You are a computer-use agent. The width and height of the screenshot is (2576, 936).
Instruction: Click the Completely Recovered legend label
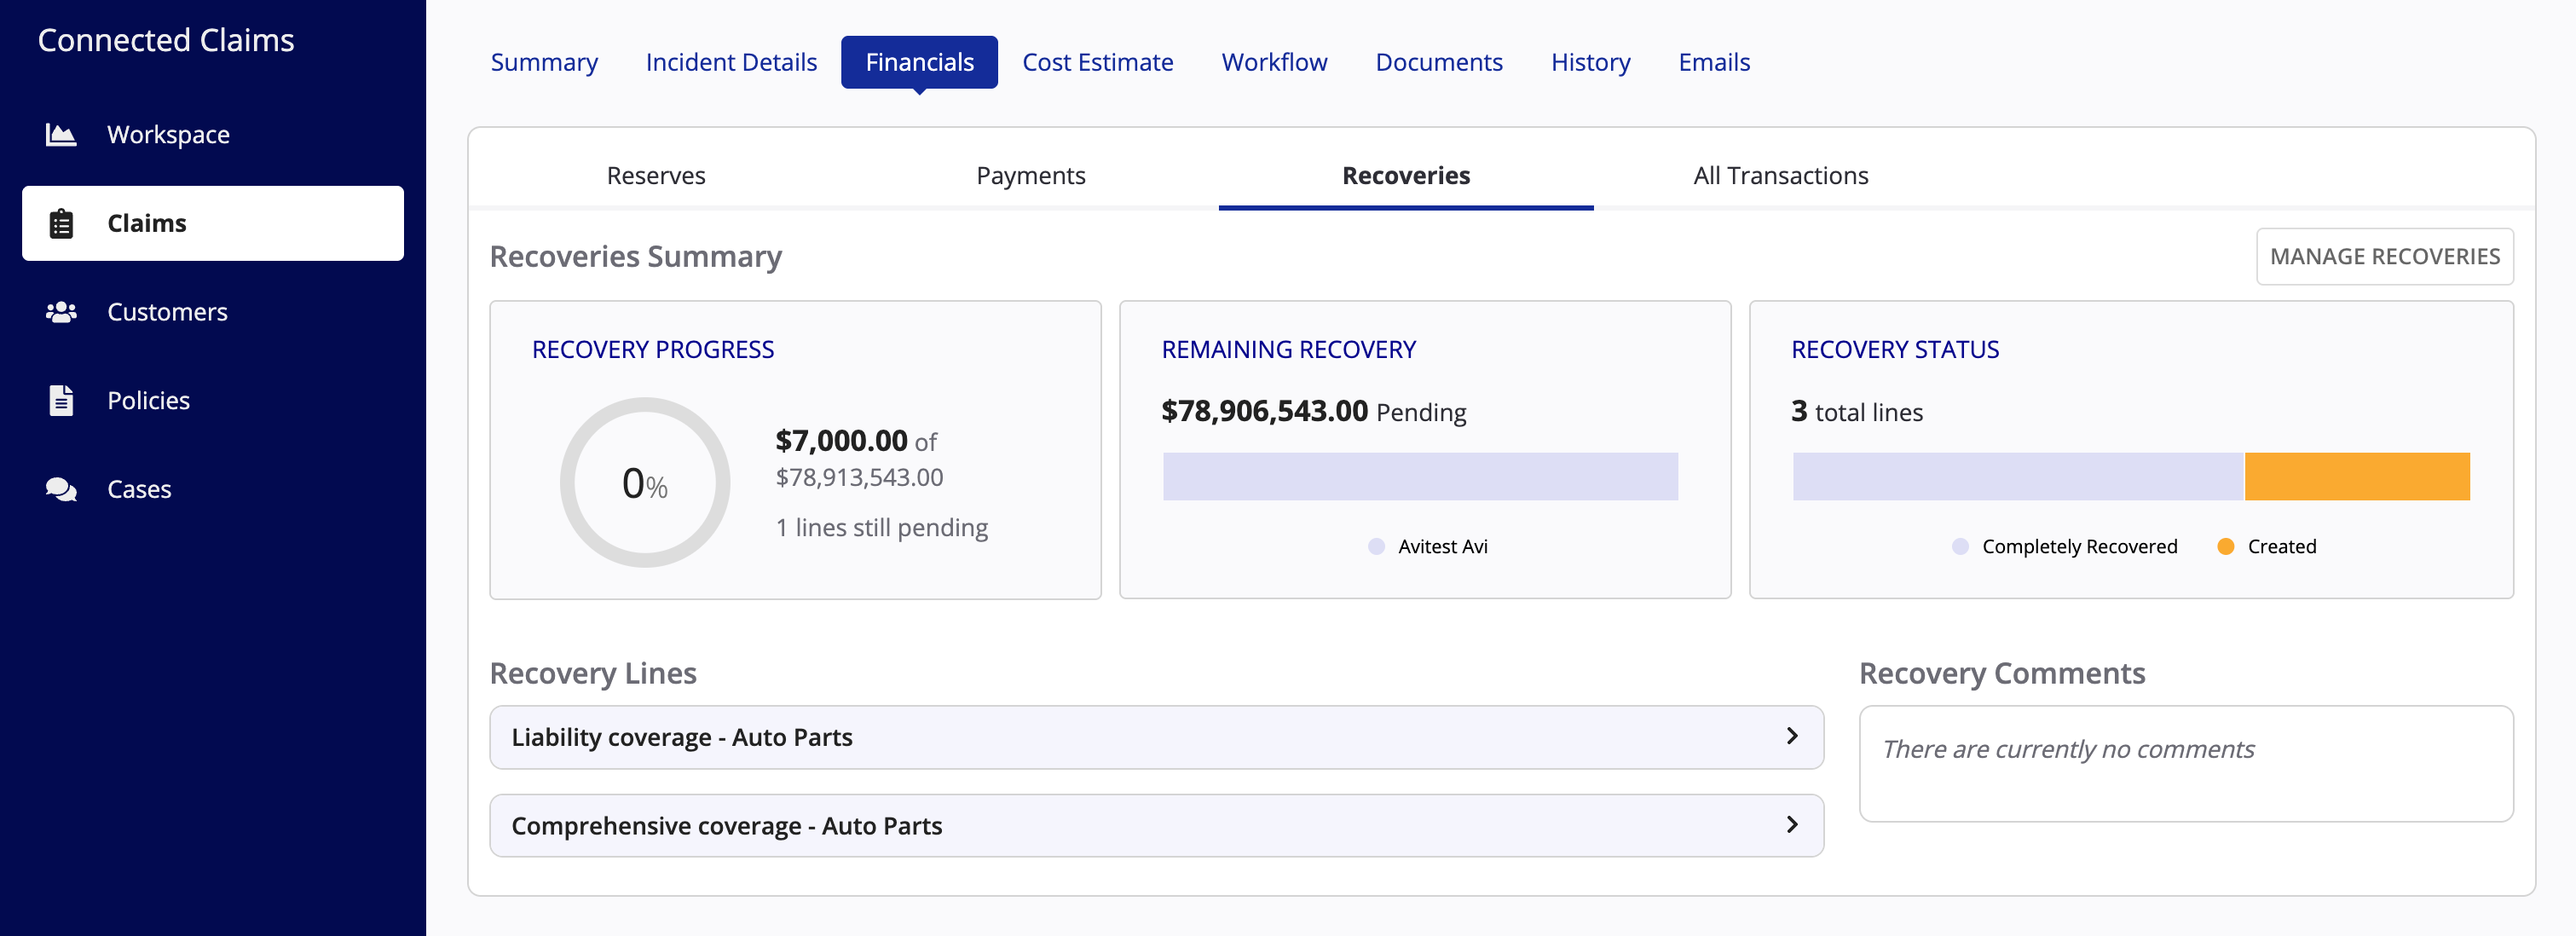coord(2079,546)
